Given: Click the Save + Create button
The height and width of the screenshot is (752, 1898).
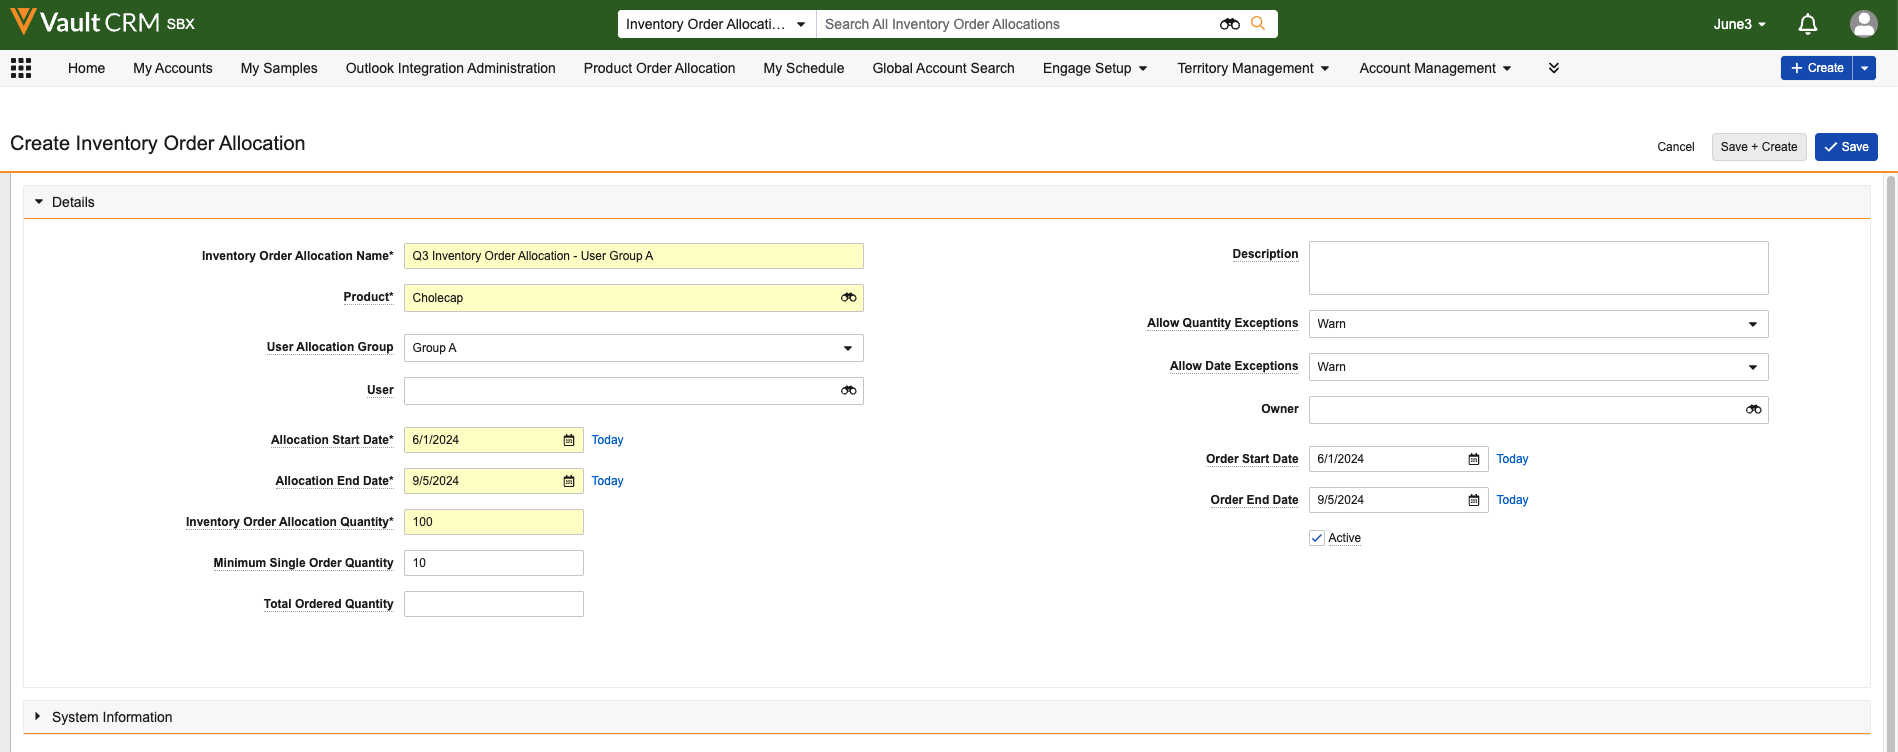Looking at the screenshot, I should pos(1758,147).
